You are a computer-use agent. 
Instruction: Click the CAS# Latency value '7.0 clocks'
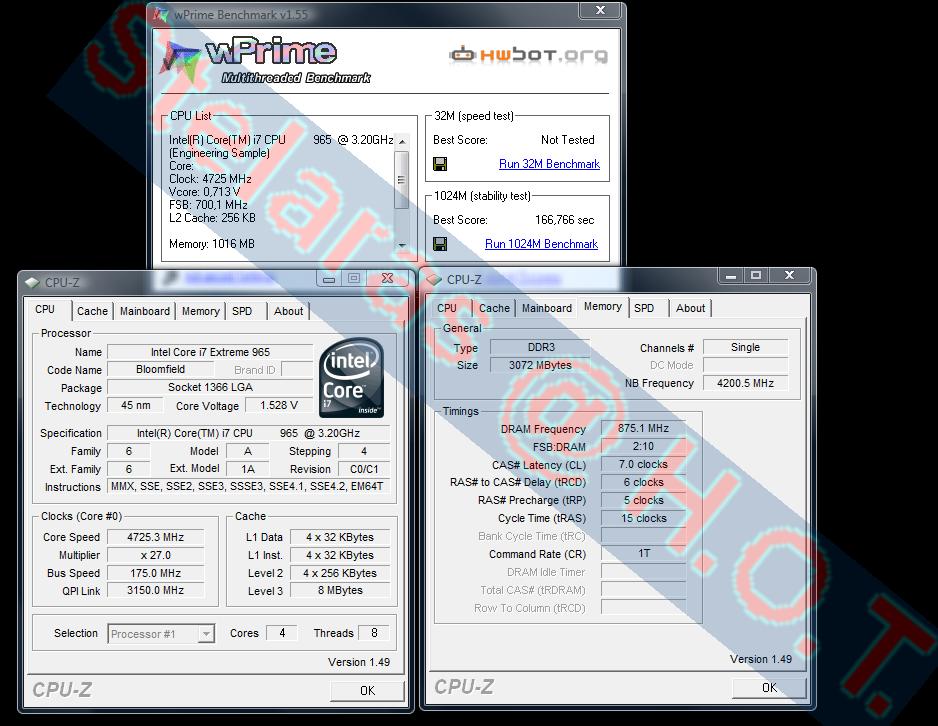(644, 464)
